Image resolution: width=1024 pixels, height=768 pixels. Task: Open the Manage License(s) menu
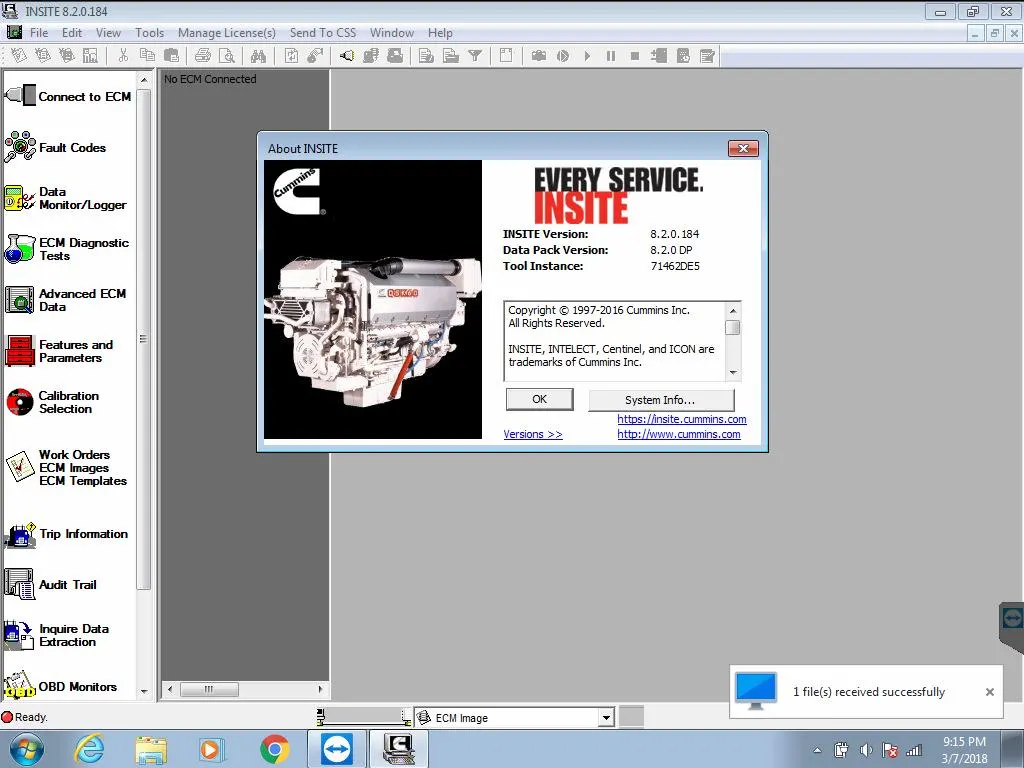click(x=227, y=33)
